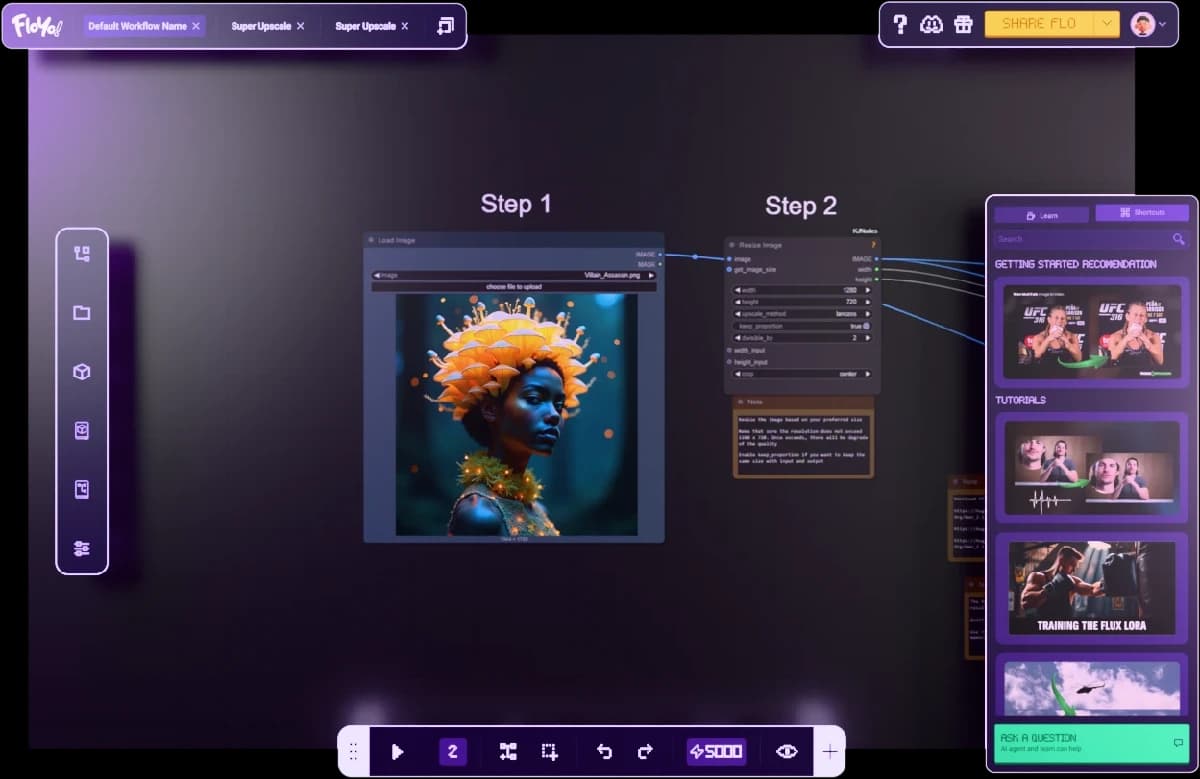Open Shortcuts in the right panel
Image resolution: width=1200 pixels, height=779 pixels.
pos(1143,212)
